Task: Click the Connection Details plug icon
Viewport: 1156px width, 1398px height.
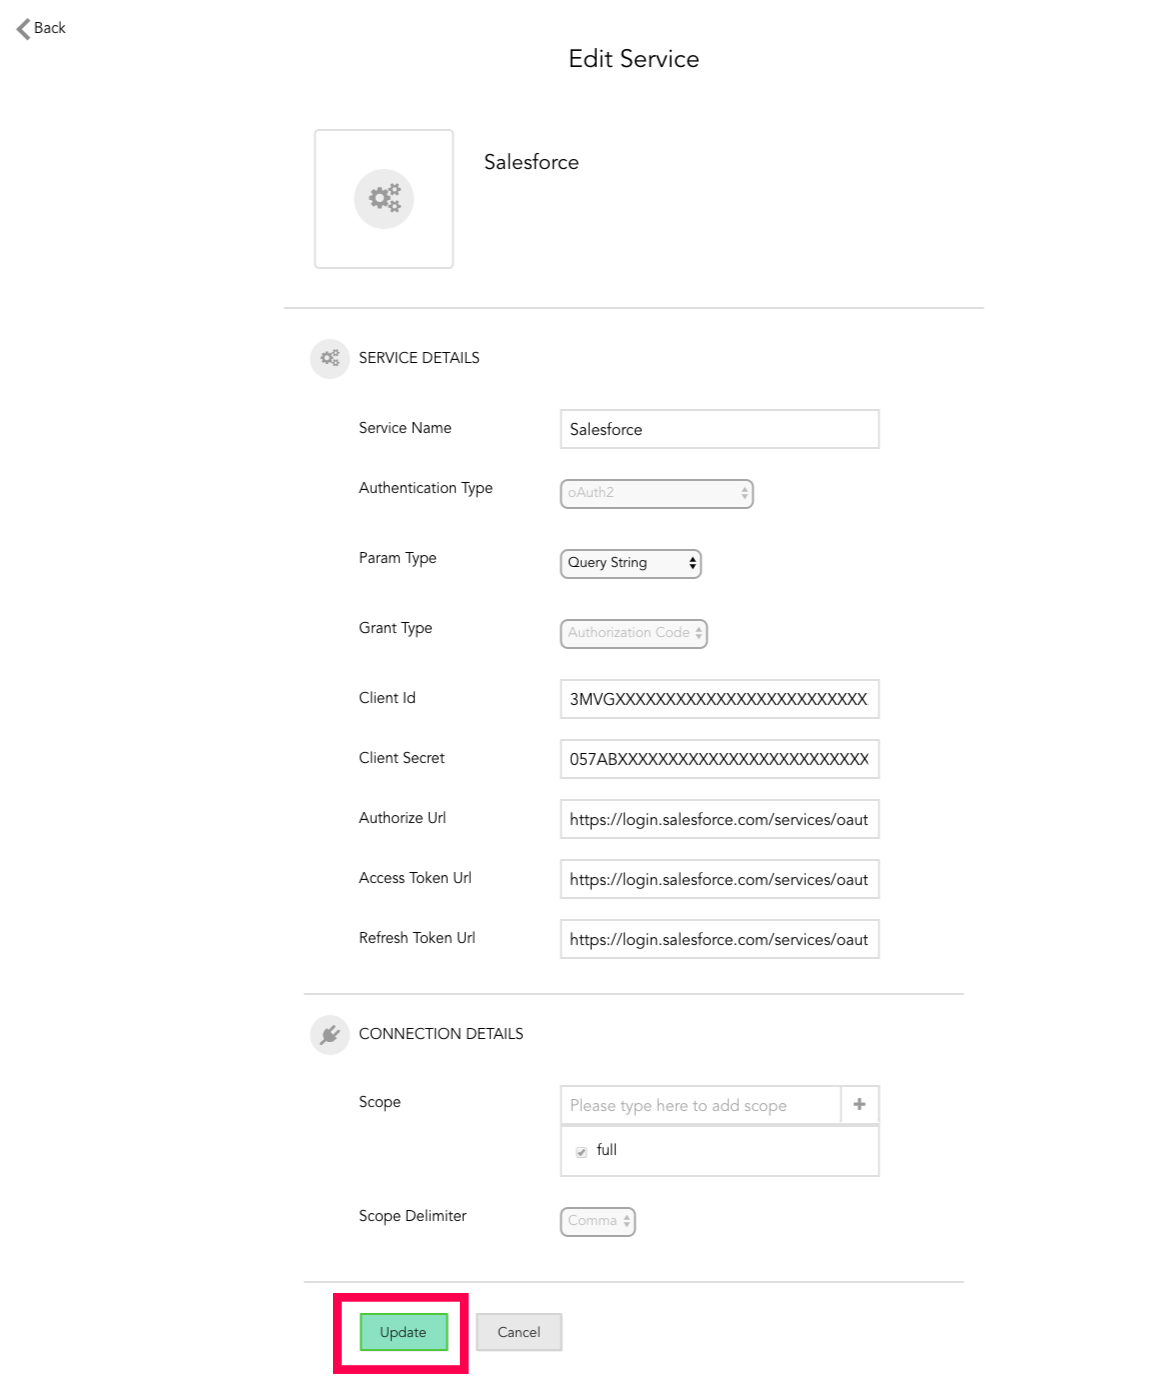Action: [x=330, y=1034]
